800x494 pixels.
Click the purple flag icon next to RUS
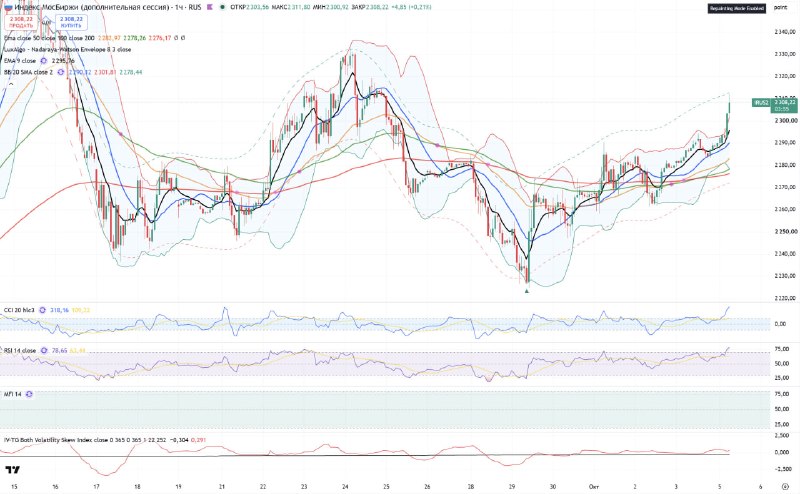pyautogui.click(x=210, y=7)
